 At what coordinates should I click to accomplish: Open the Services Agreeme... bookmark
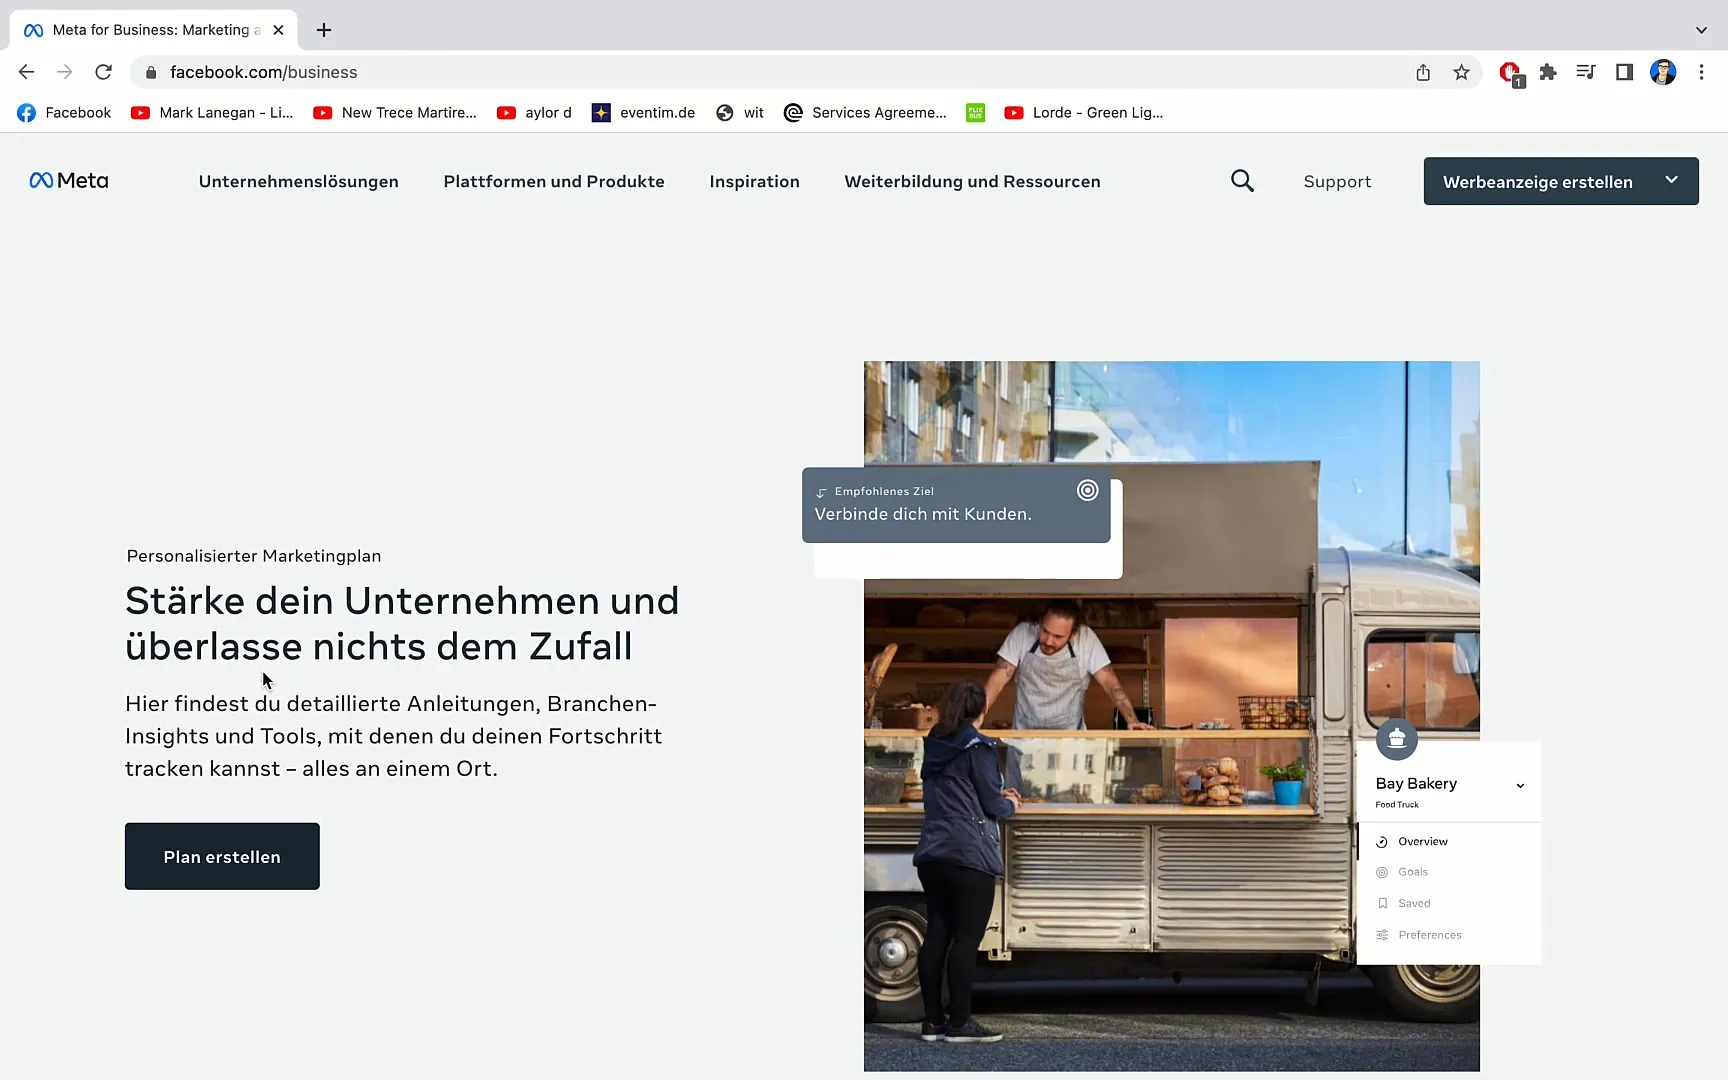tap(865, 113)
